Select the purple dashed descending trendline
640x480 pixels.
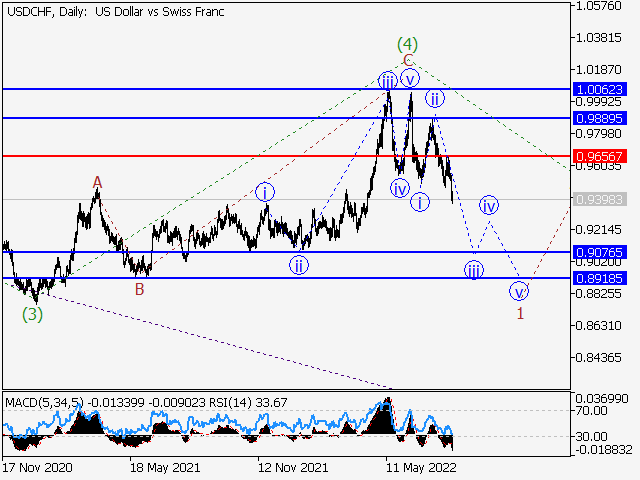pyautogui.click(x=220, y=340)
